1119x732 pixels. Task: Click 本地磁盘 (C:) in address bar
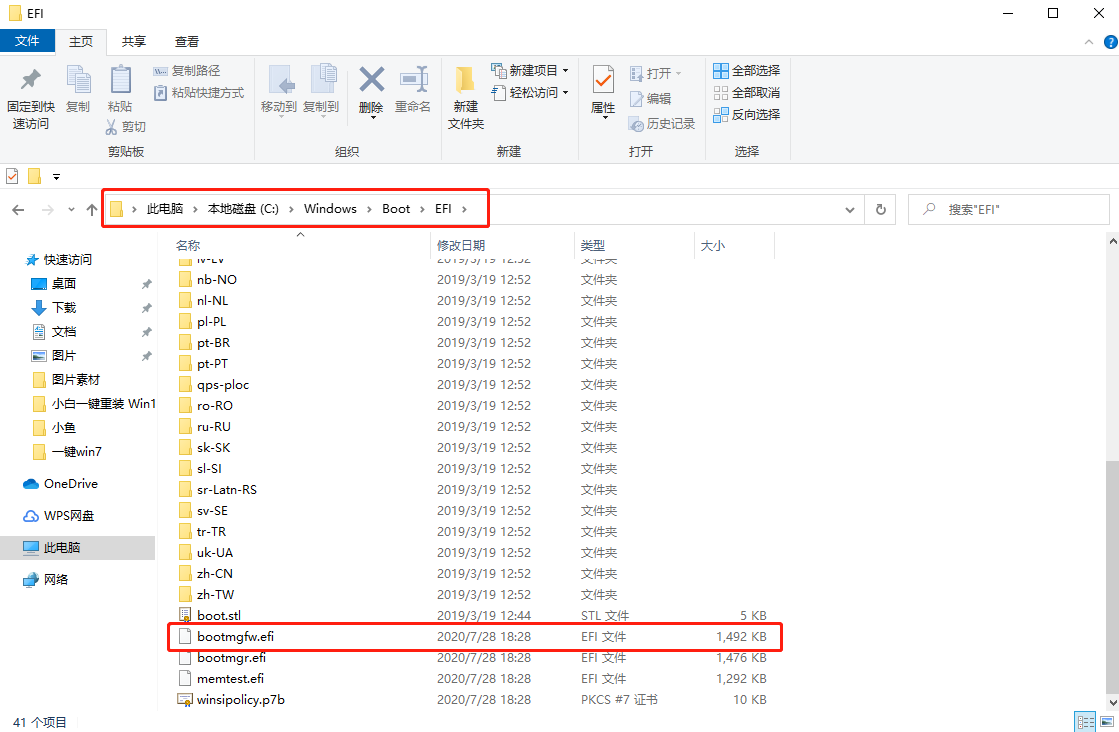[x=243, y=209]
